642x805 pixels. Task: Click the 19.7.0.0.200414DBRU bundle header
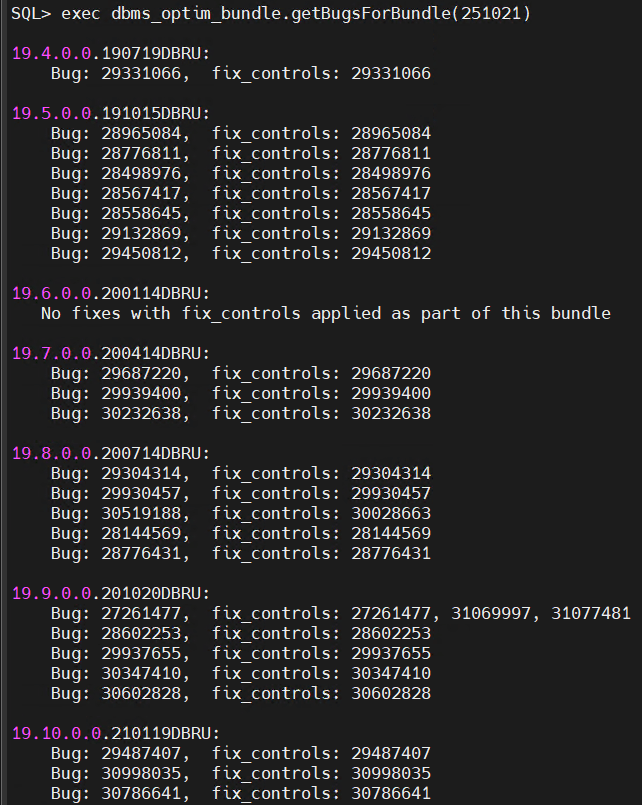[x=110, y=353]
